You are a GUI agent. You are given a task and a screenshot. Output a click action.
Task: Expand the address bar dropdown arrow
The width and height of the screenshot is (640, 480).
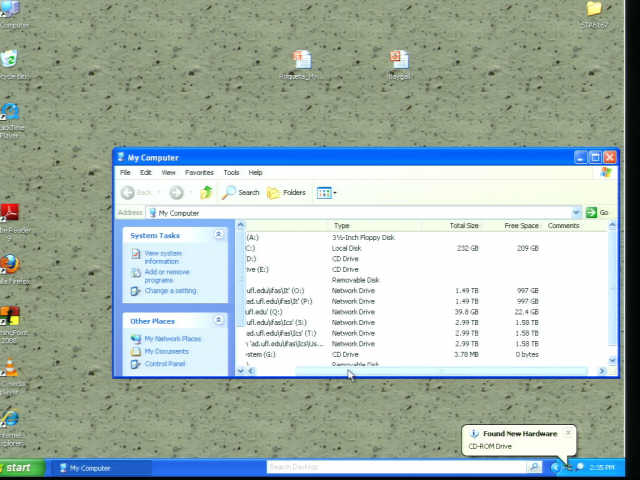[x=576, y=212]
